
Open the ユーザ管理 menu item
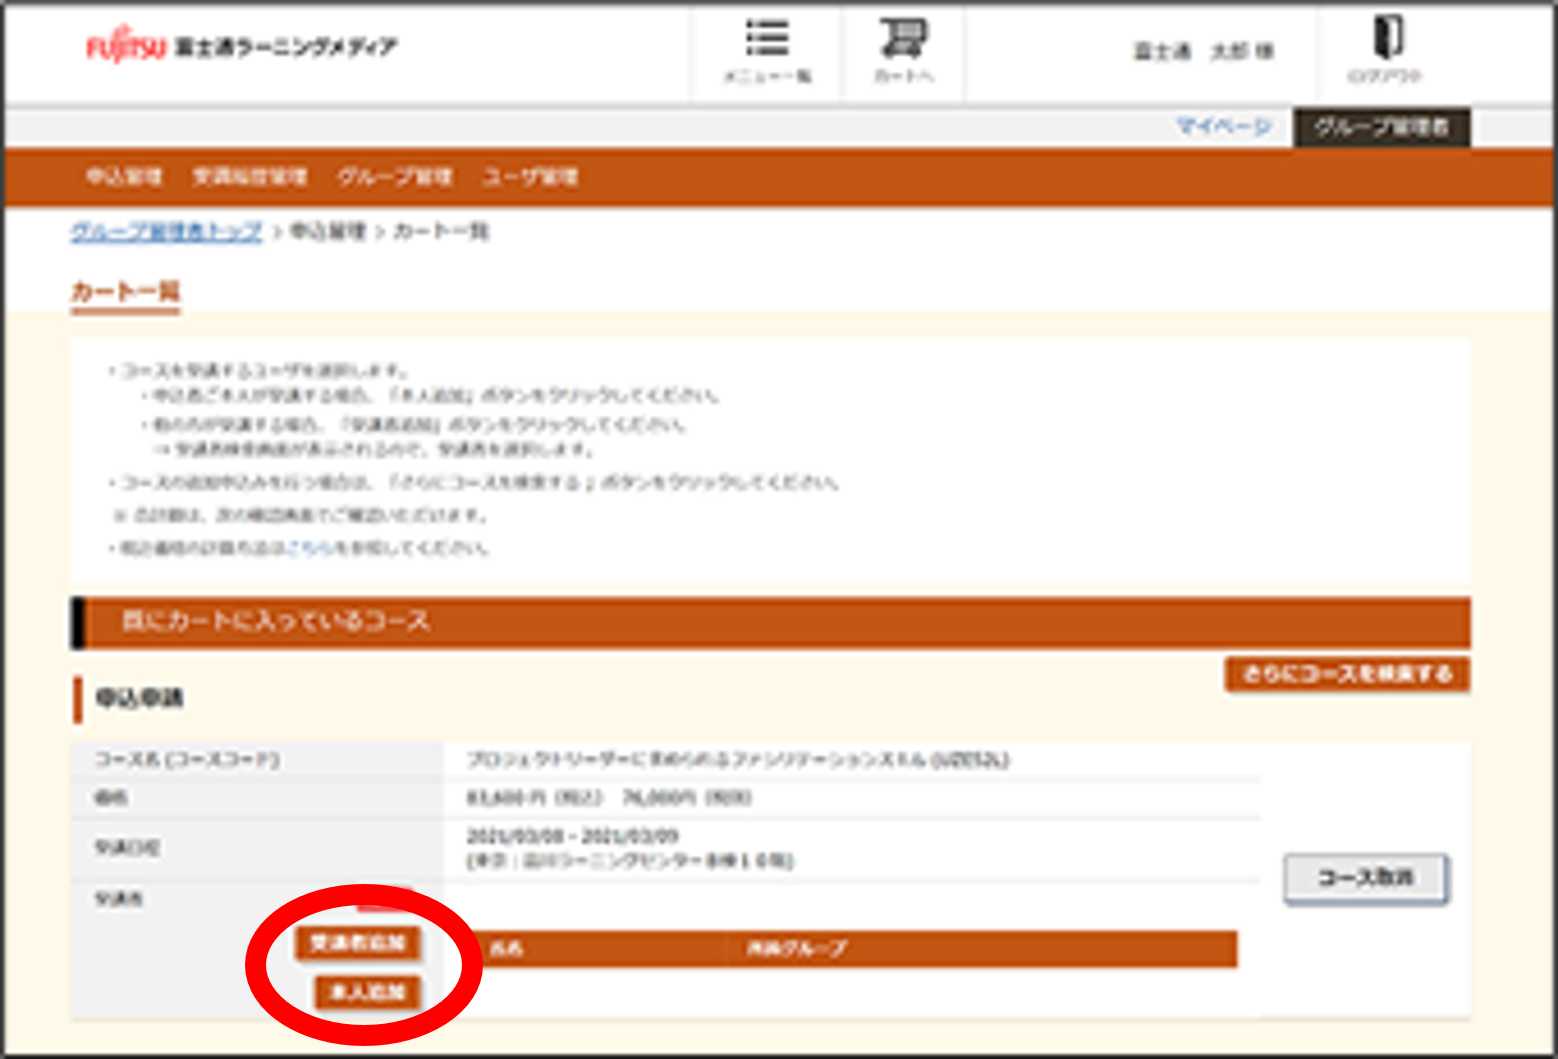tap(530, 177)
